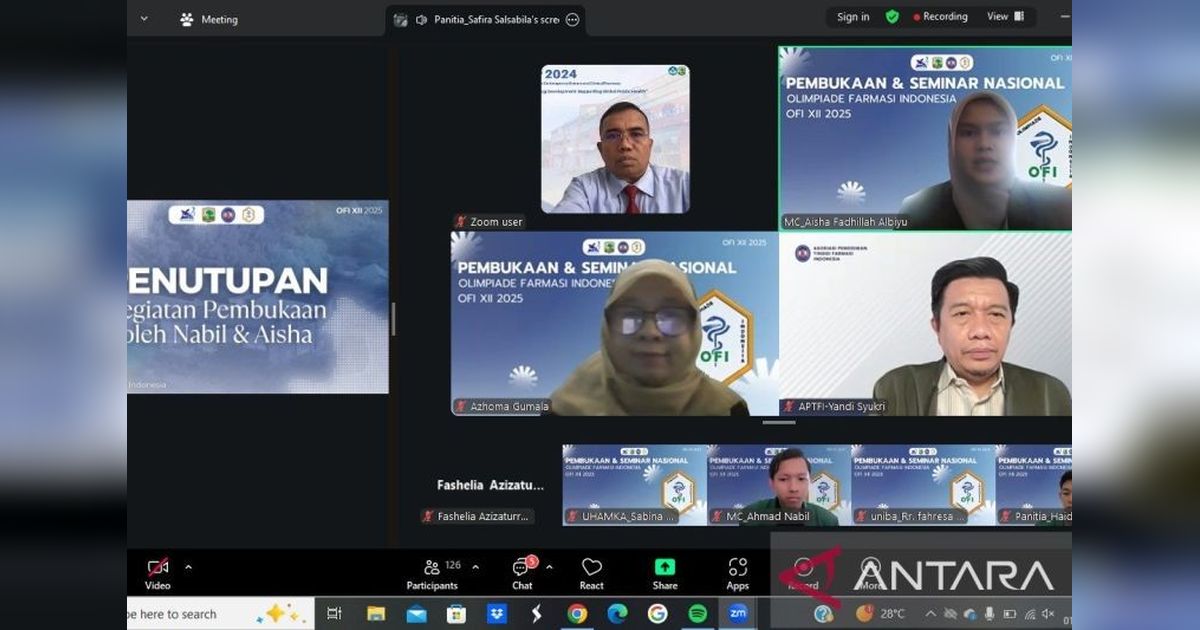Open Spotify from the taskbar

click(697, 614)
